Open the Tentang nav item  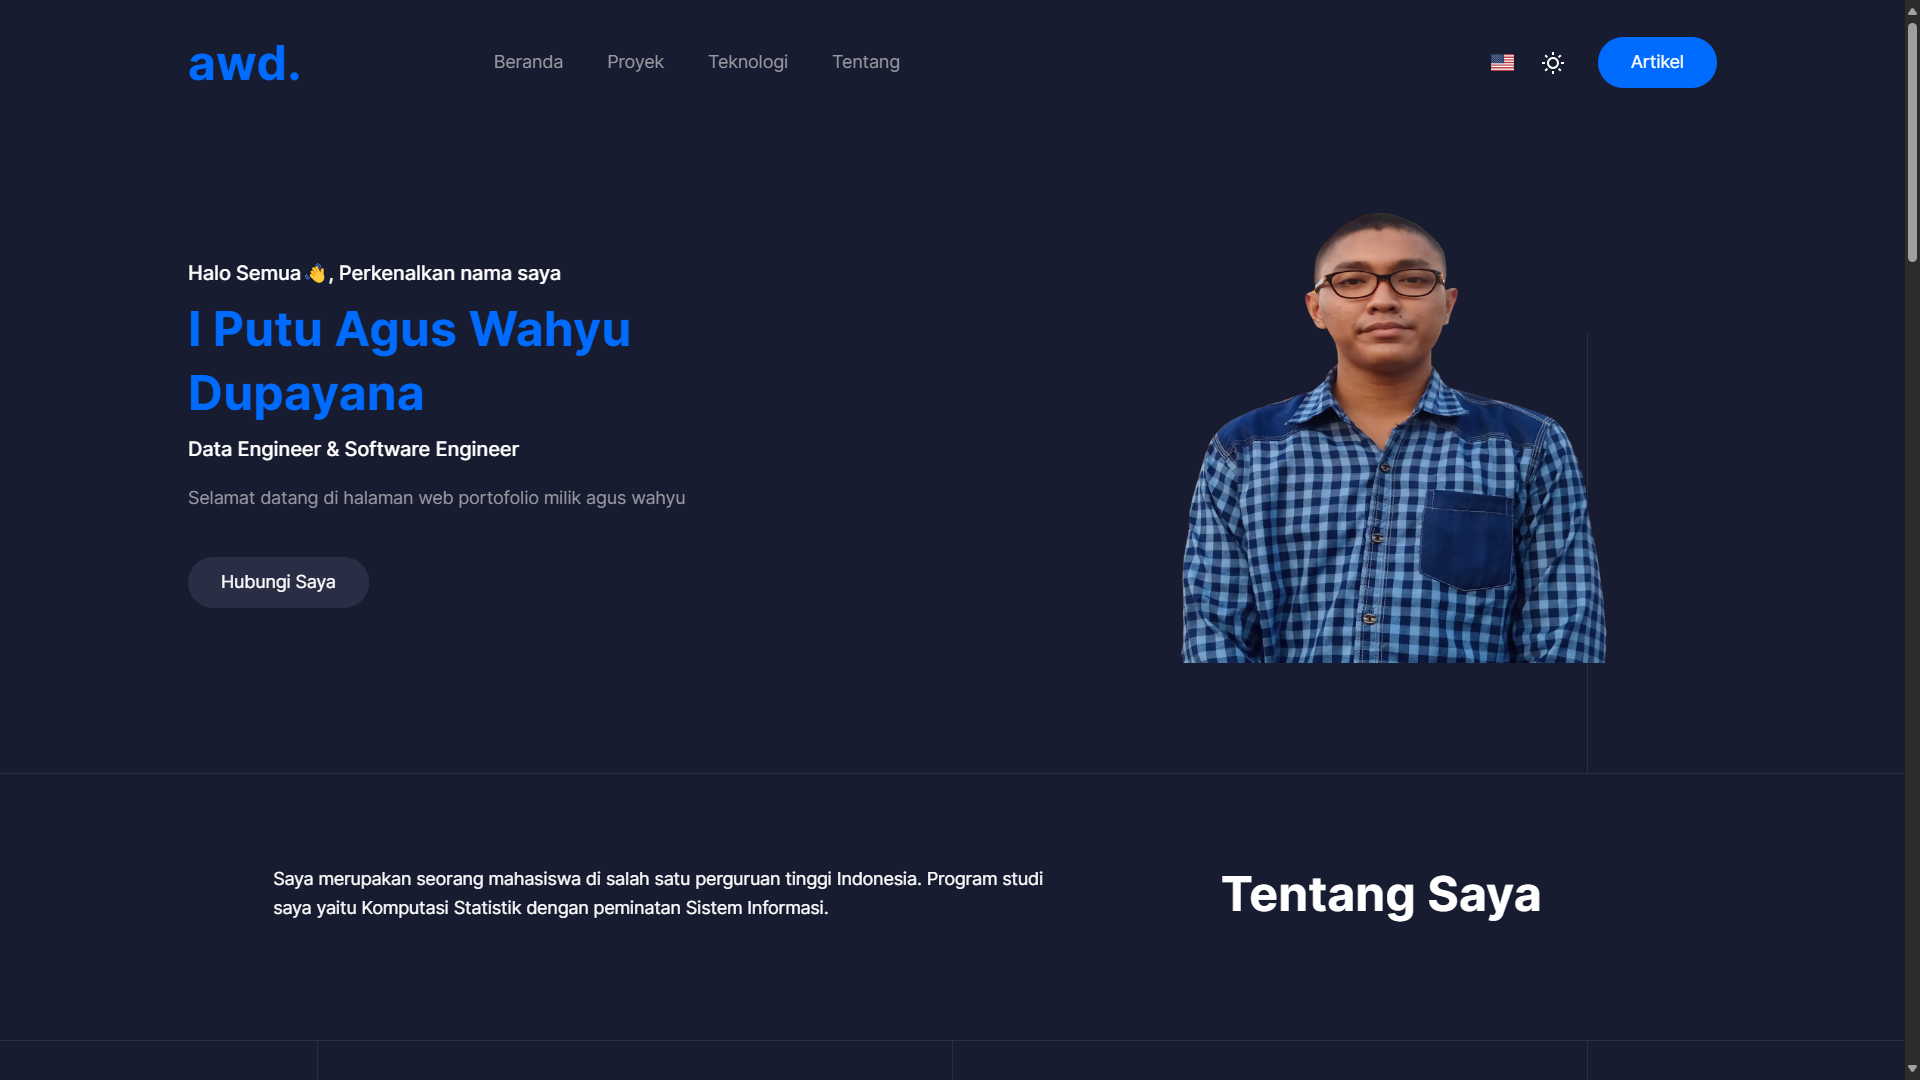(x=866, y=62)
